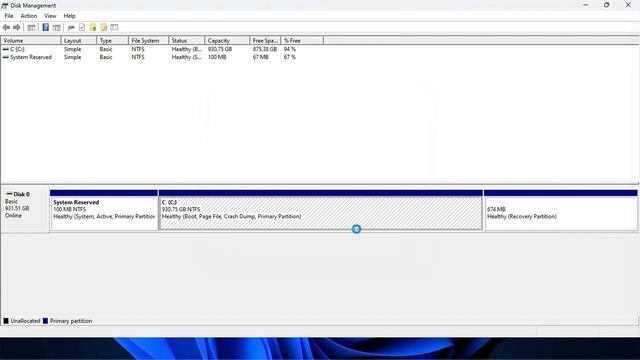Click the last toolbar icon showing columns view
The image size is (640, 360).
114,27
